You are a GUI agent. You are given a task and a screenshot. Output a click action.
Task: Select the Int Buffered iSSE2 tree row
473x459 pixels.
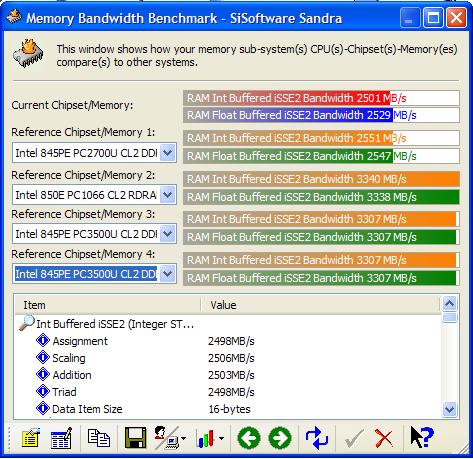pos(115,324)
